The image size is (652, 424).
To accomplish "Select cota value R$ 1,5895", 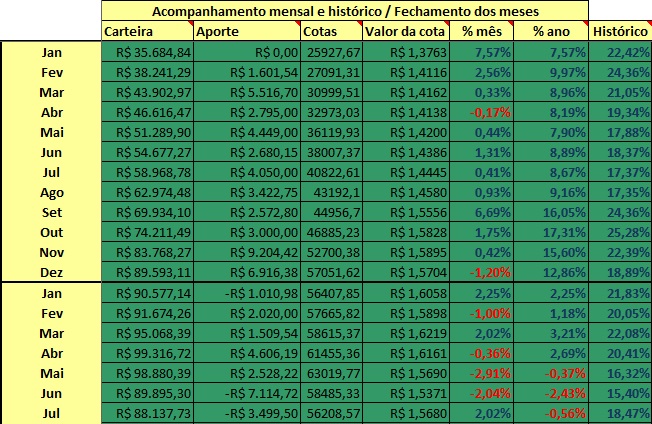I will (x=406, y=252).
